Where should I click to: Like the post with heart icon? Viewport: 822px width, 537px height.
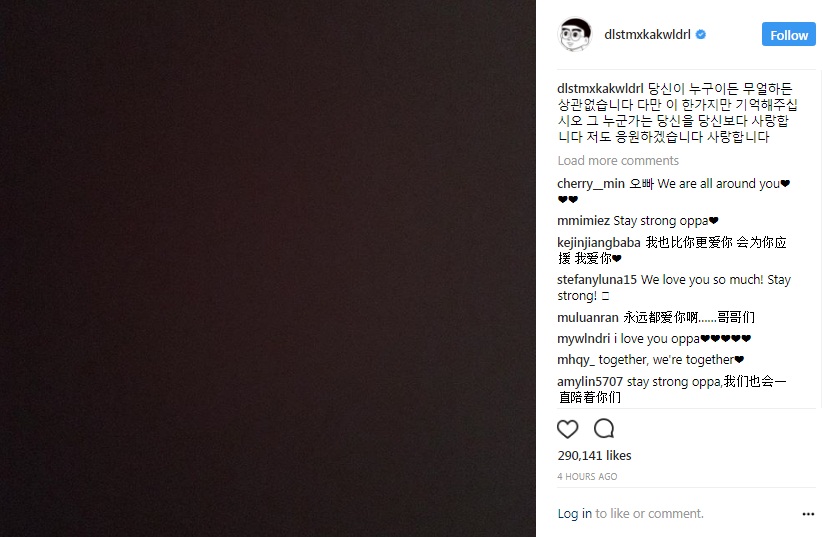[x=567, y=429]
